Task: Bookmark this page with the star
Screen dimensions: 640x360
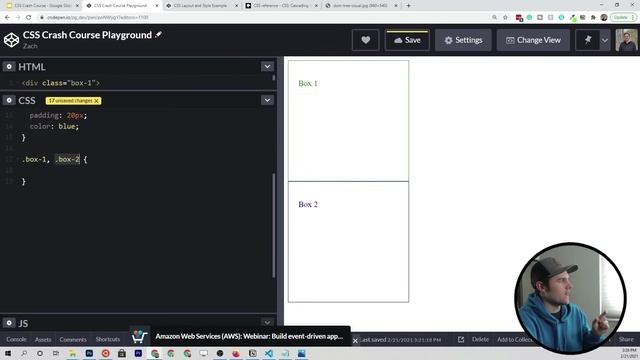Action: (x=505, y=18)
